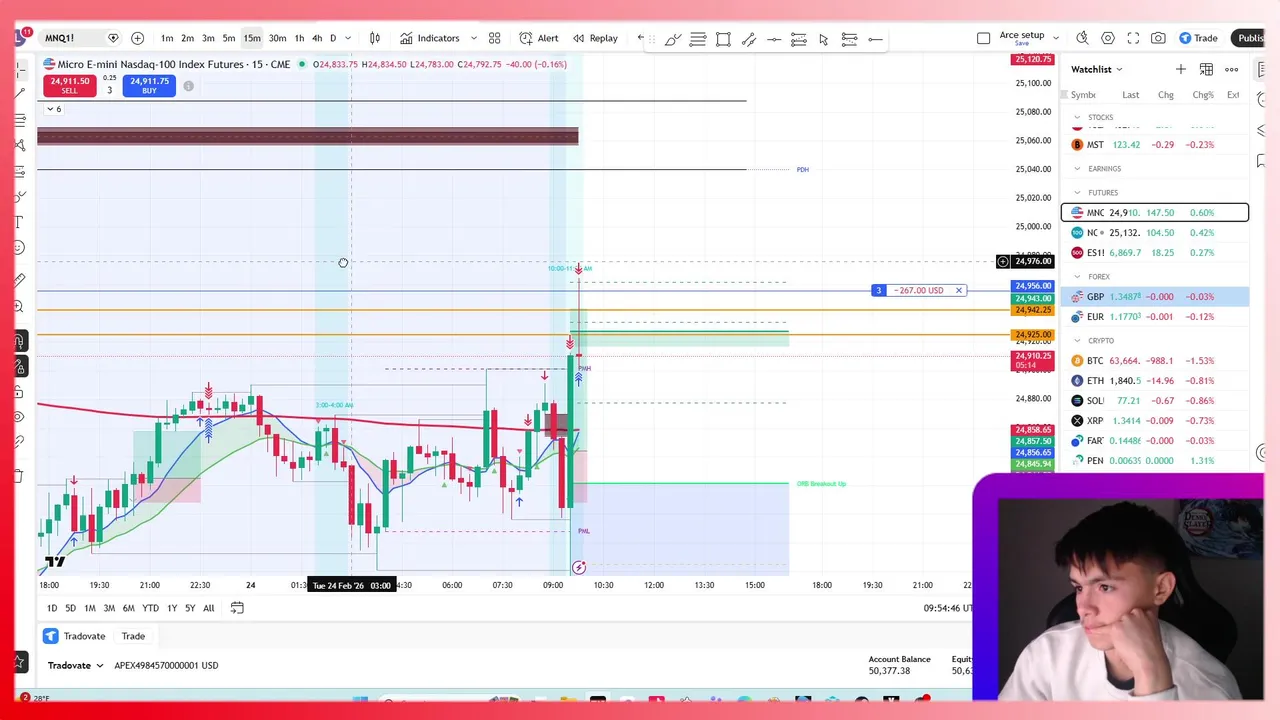
Task: Select the trend line tool in favorites bar
Action: (748, 39)
